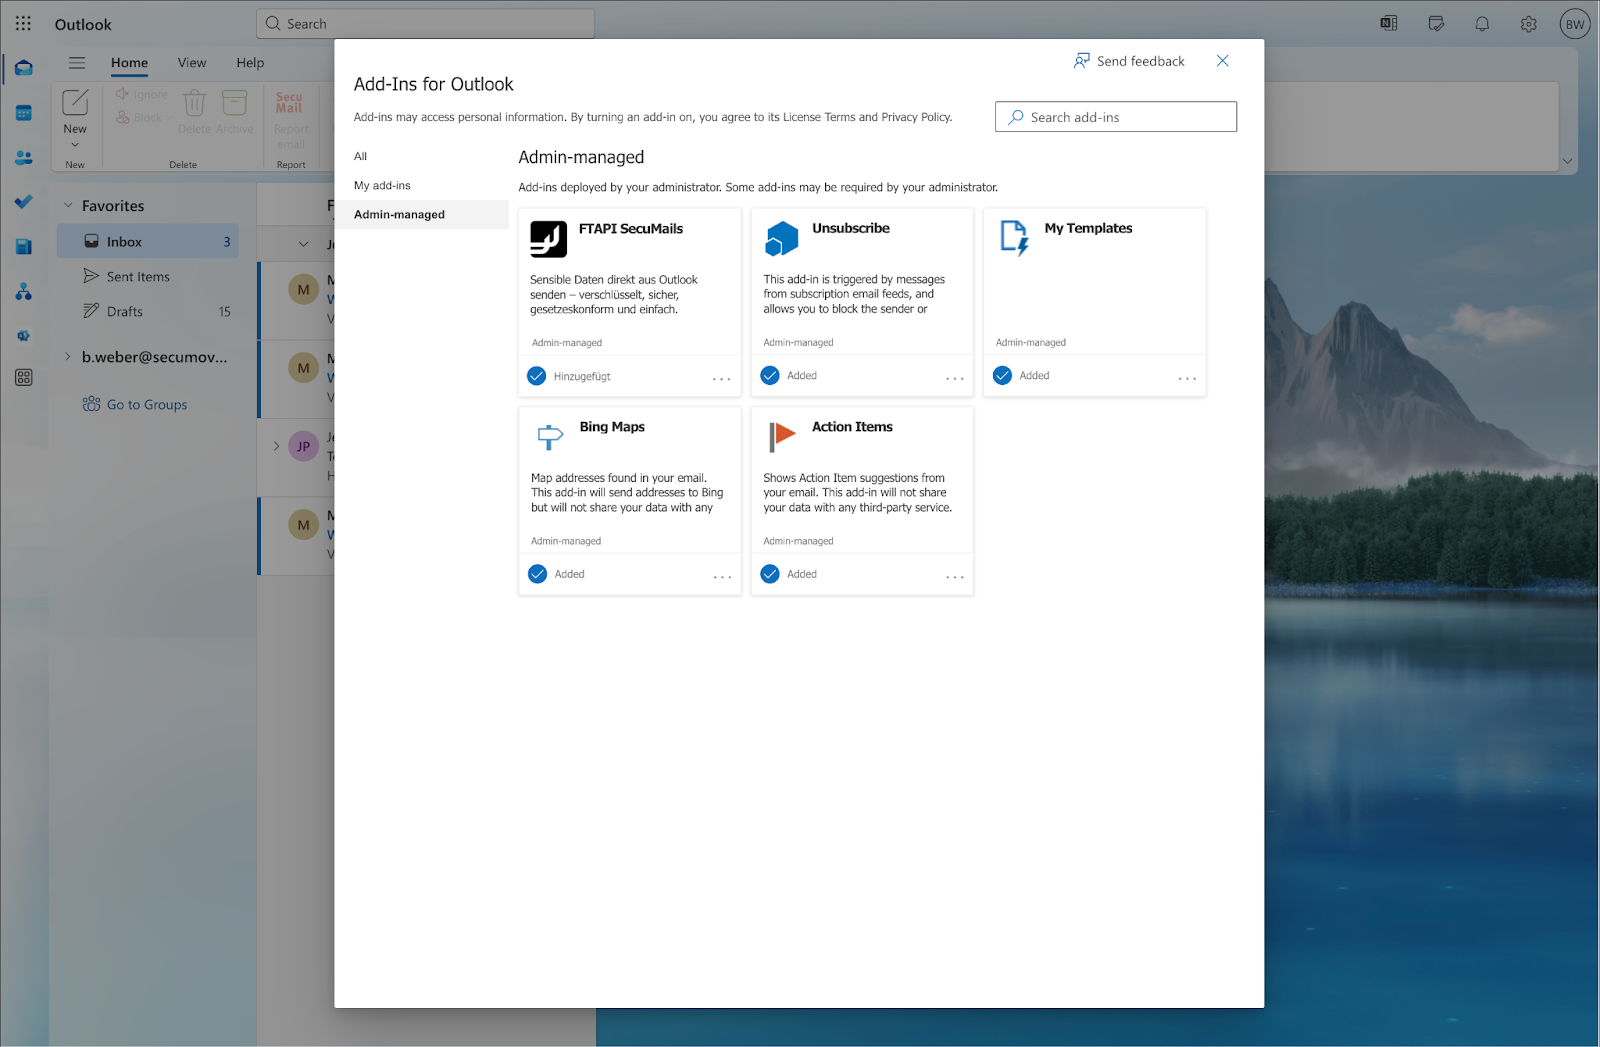Screen dimensions: 1600x1047
Task: Collapse the Favorites folder section
Action: [68, 206]
